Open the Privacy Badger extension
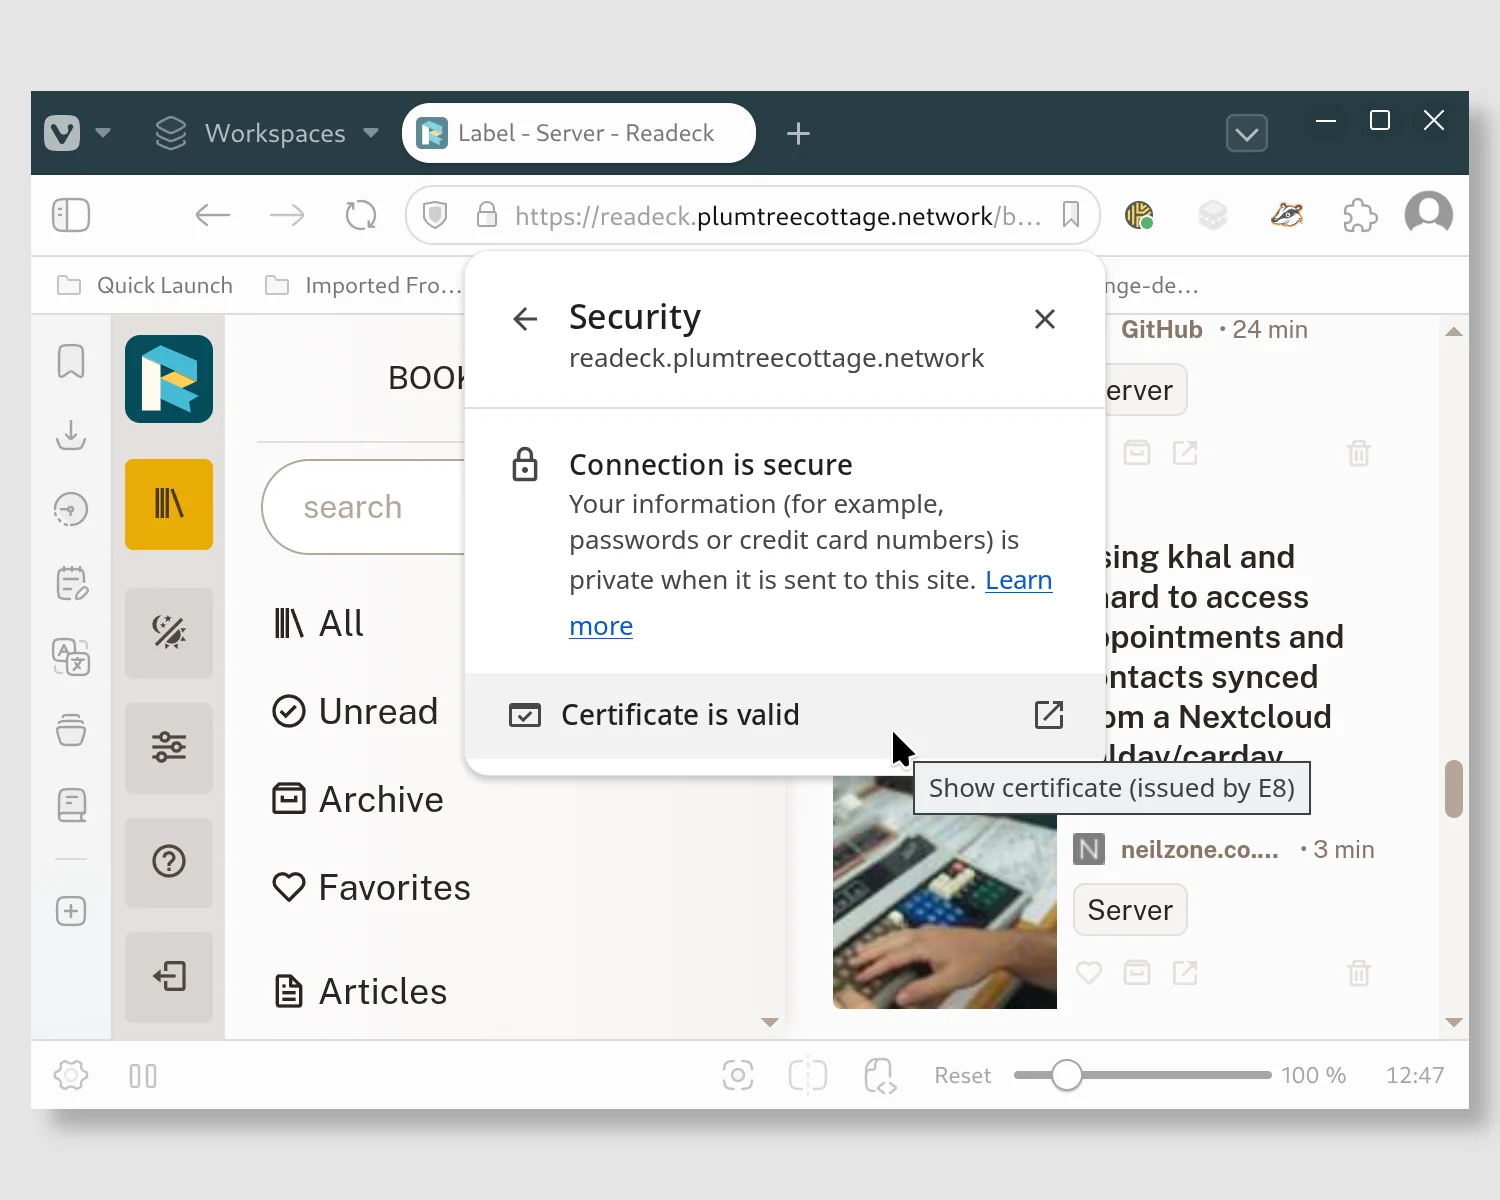The height and width of the screenshot is (1200, 1500). [1287, 215]
